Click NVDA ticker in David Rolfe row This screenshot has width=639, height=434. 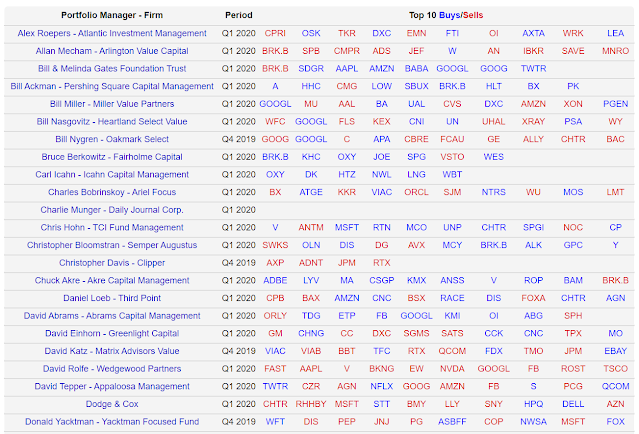(452, 369)
